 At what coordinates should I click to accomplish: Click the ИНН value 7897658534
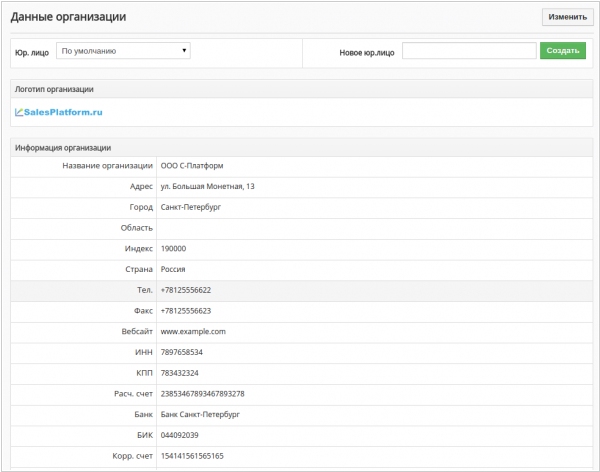point(181,352)
